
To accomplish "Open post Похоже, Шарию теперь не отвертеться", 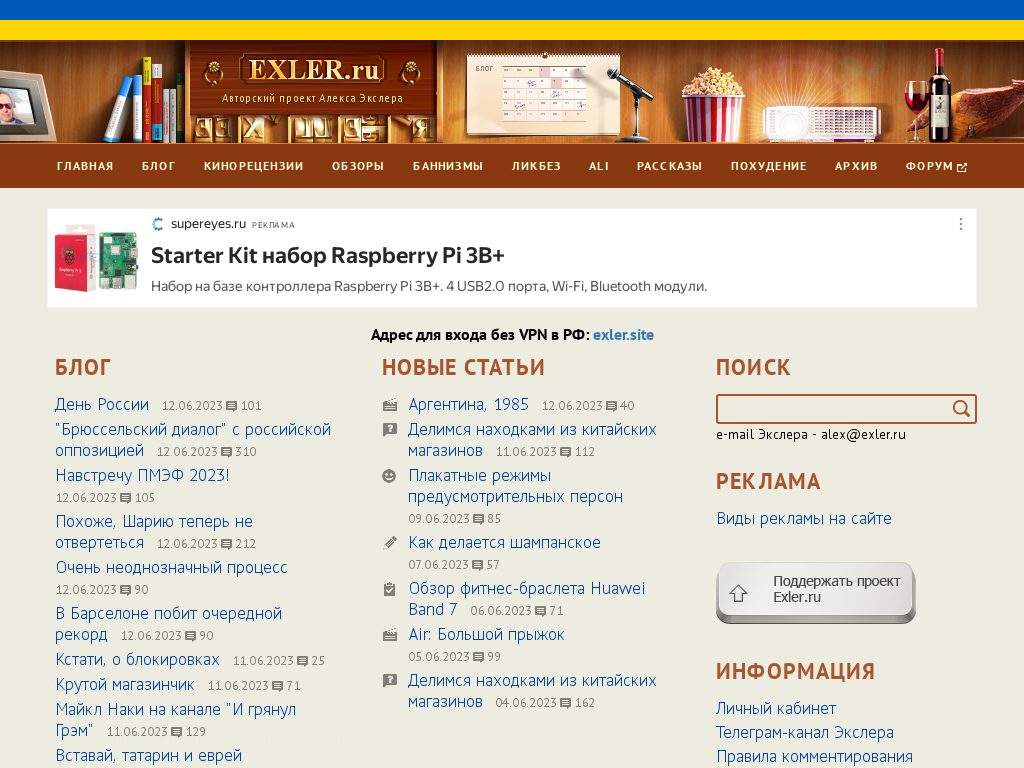I will (154, 532).
